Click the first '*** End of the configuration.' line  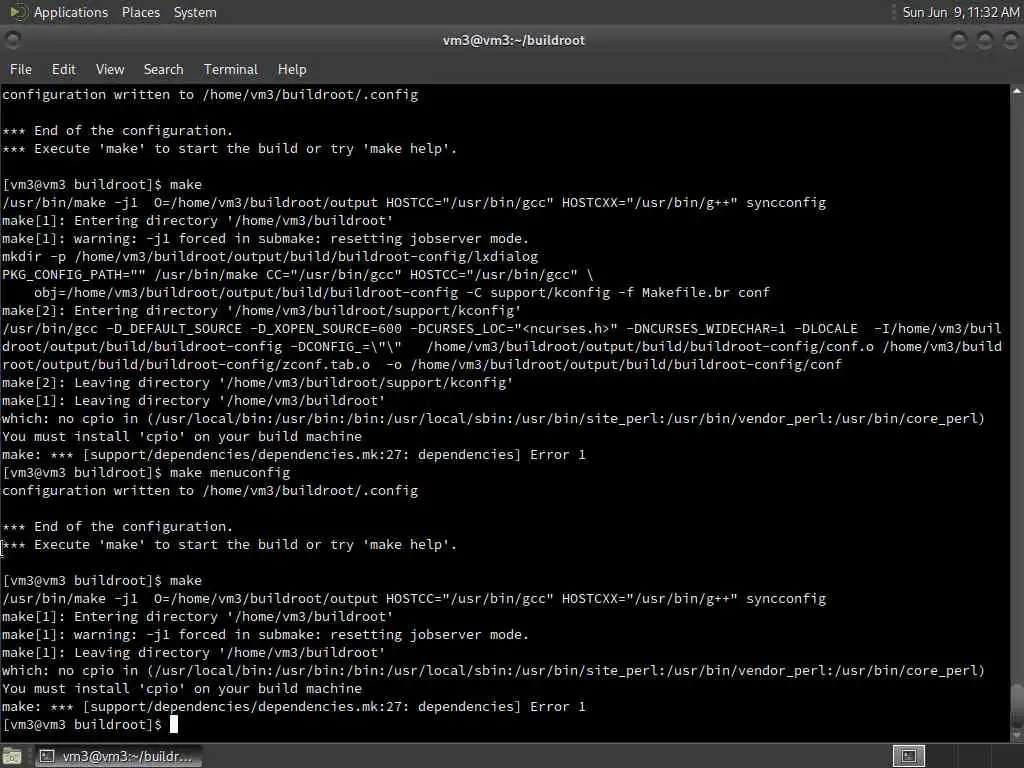tap(118, 130)
